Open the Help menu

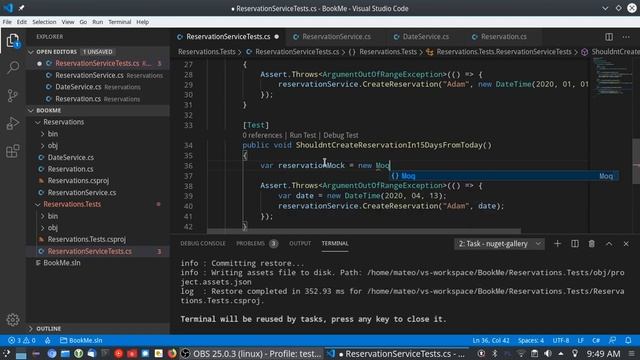click(142, 22)
